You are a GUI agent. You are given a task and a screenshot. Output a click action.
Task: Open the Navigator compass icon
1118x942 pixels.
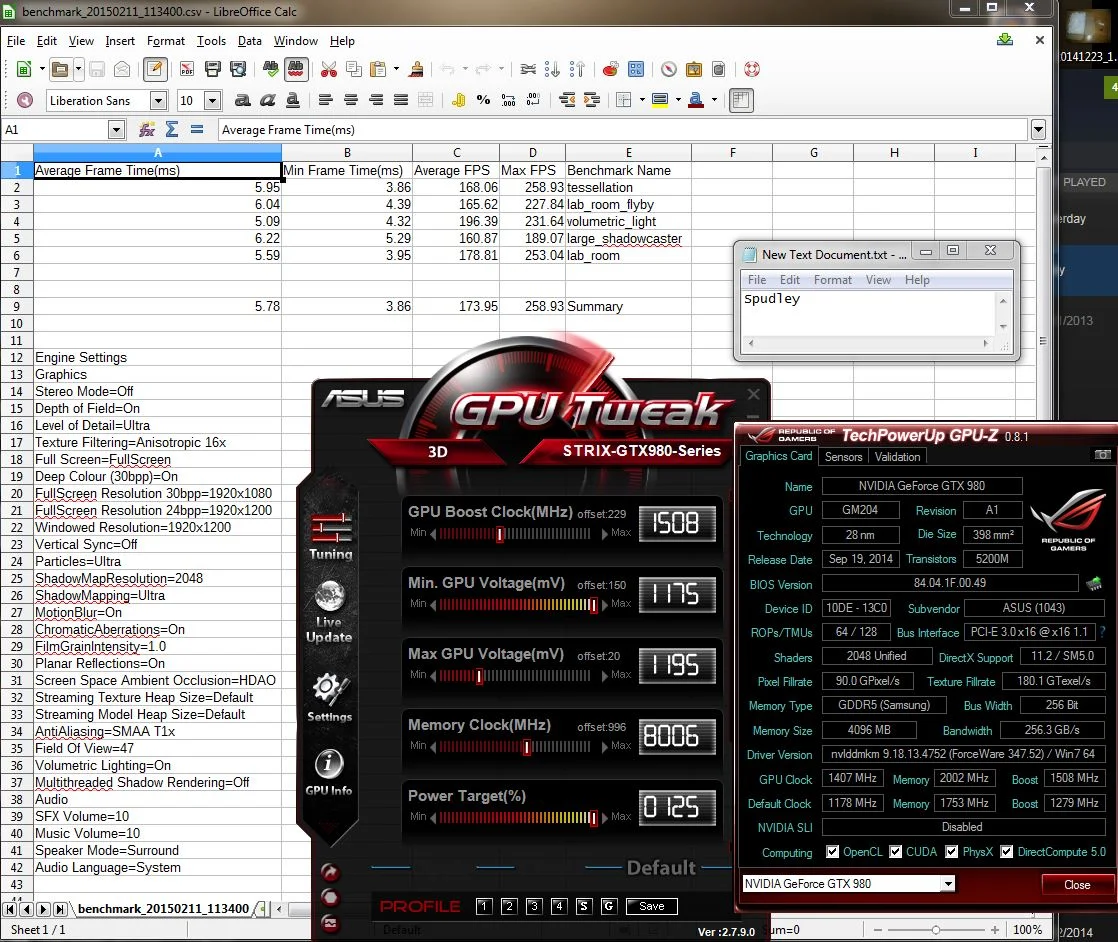coord(669,69)
